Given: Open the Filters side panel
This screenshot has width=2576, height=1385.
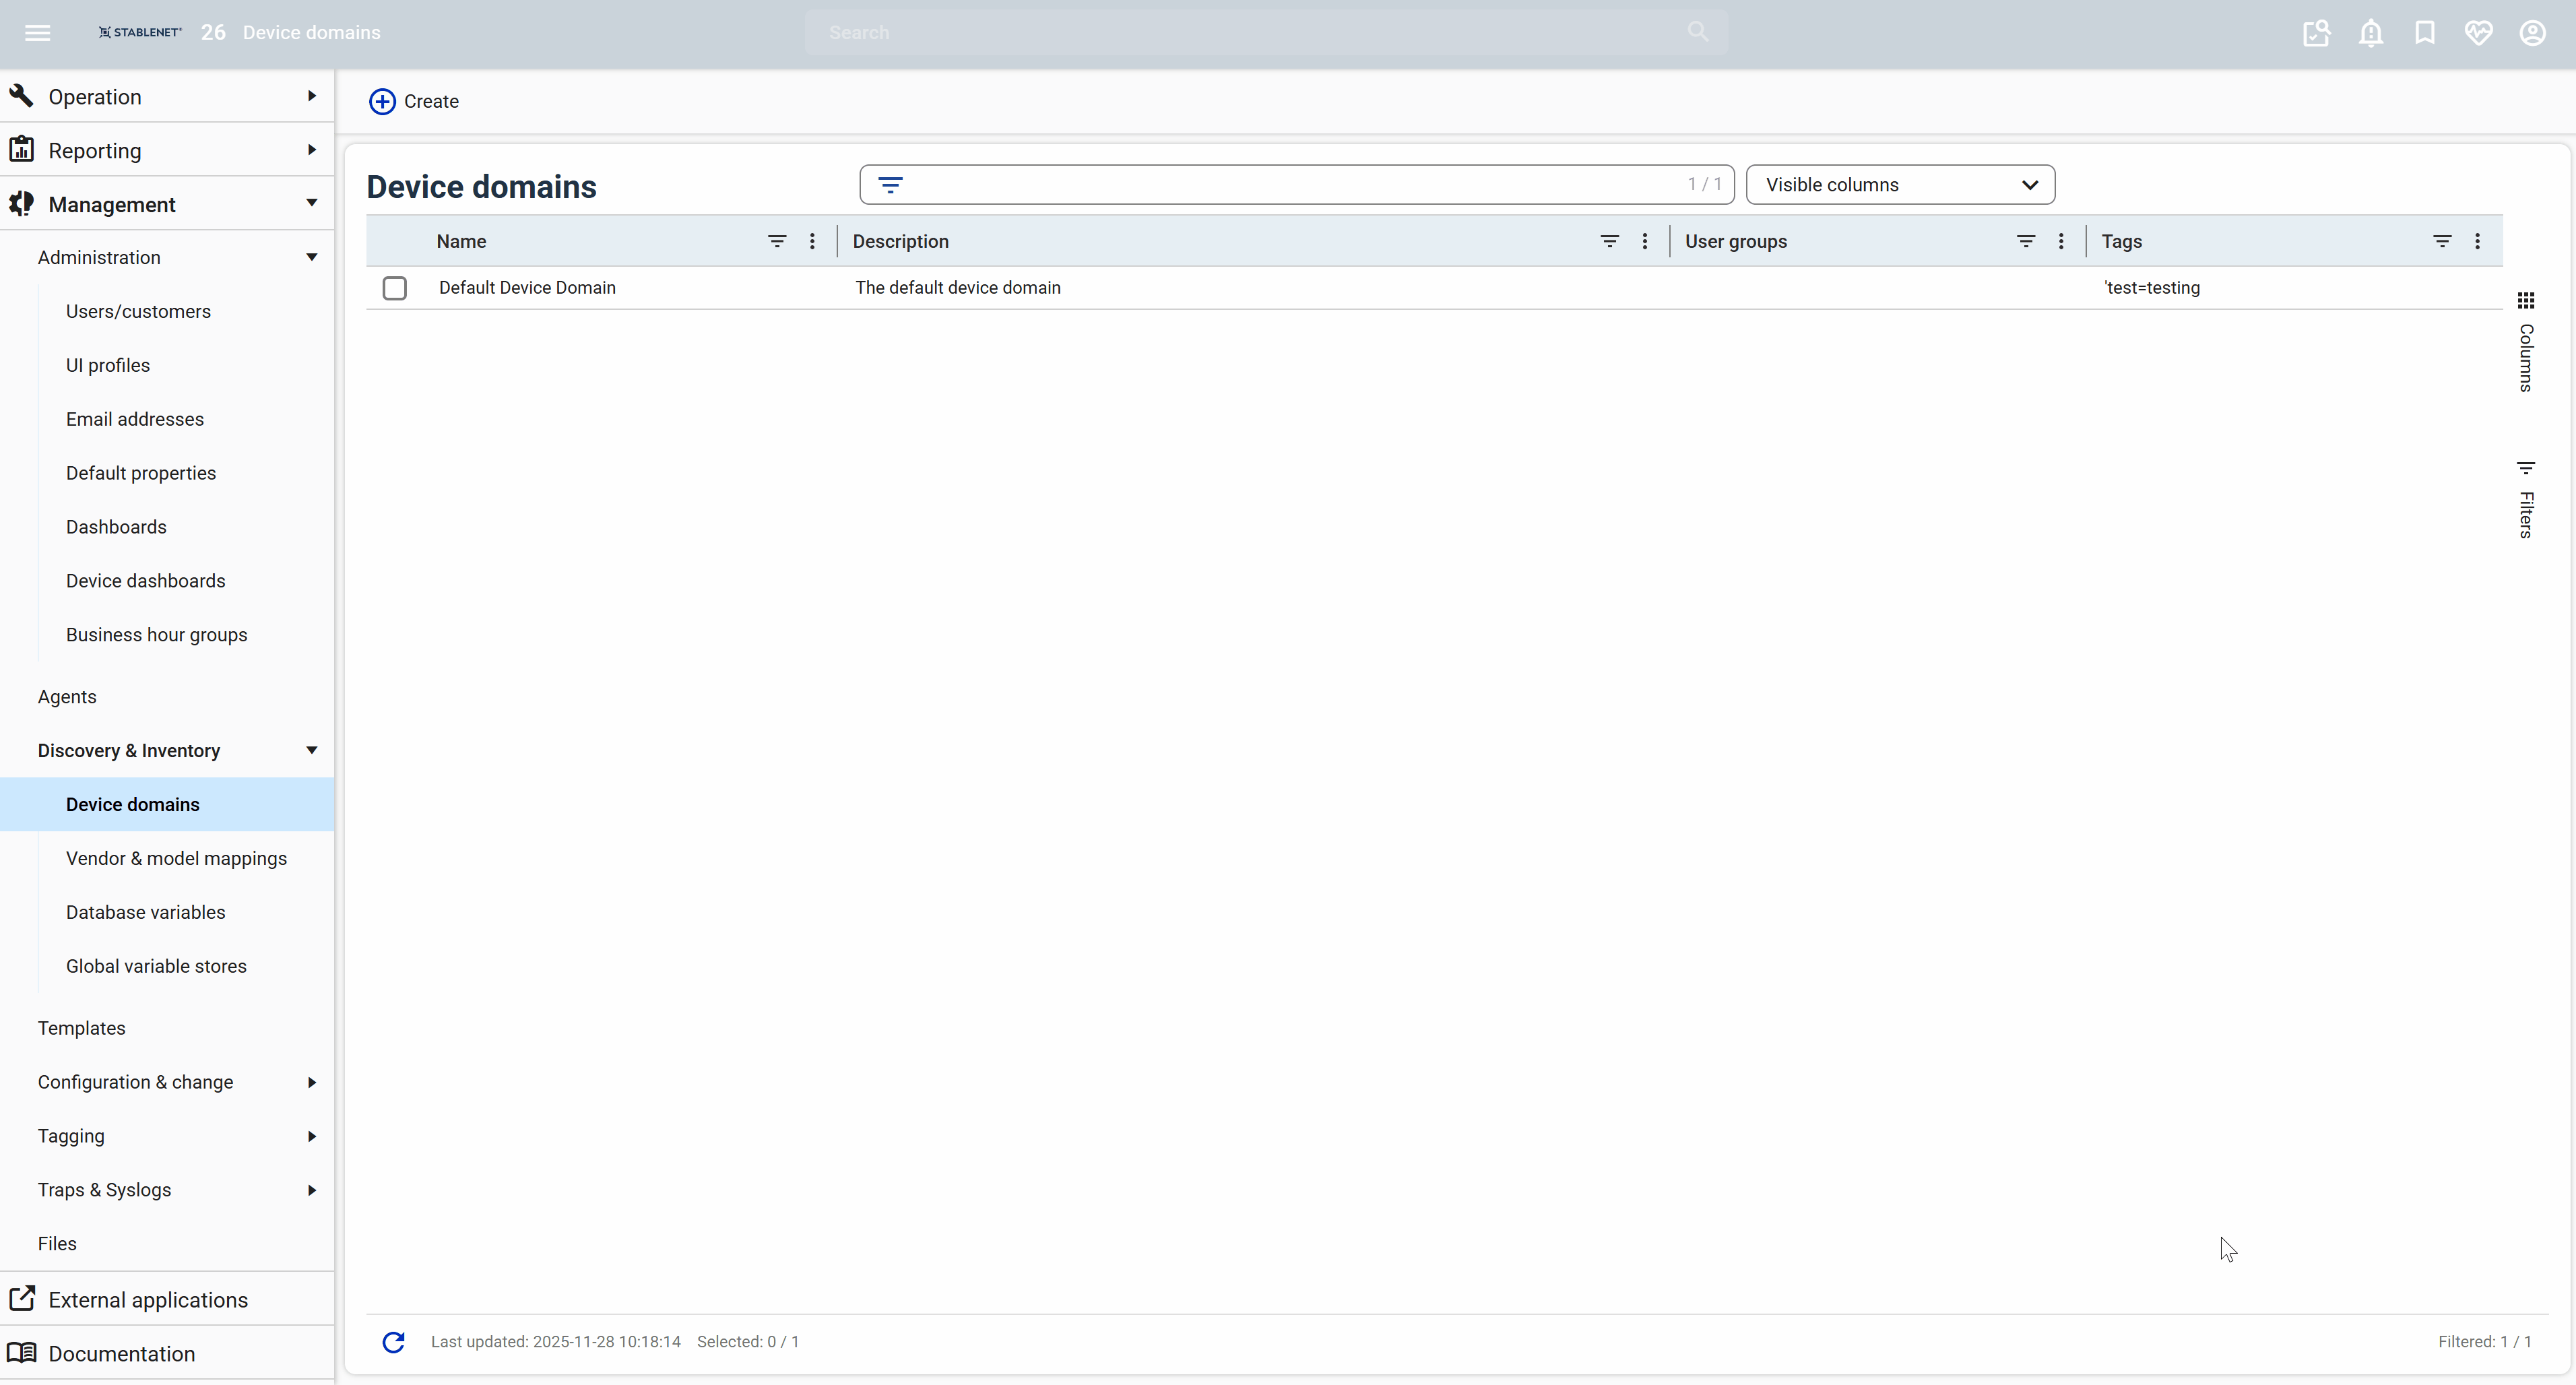Looking at the screenshot, I should coord(2526,500).
